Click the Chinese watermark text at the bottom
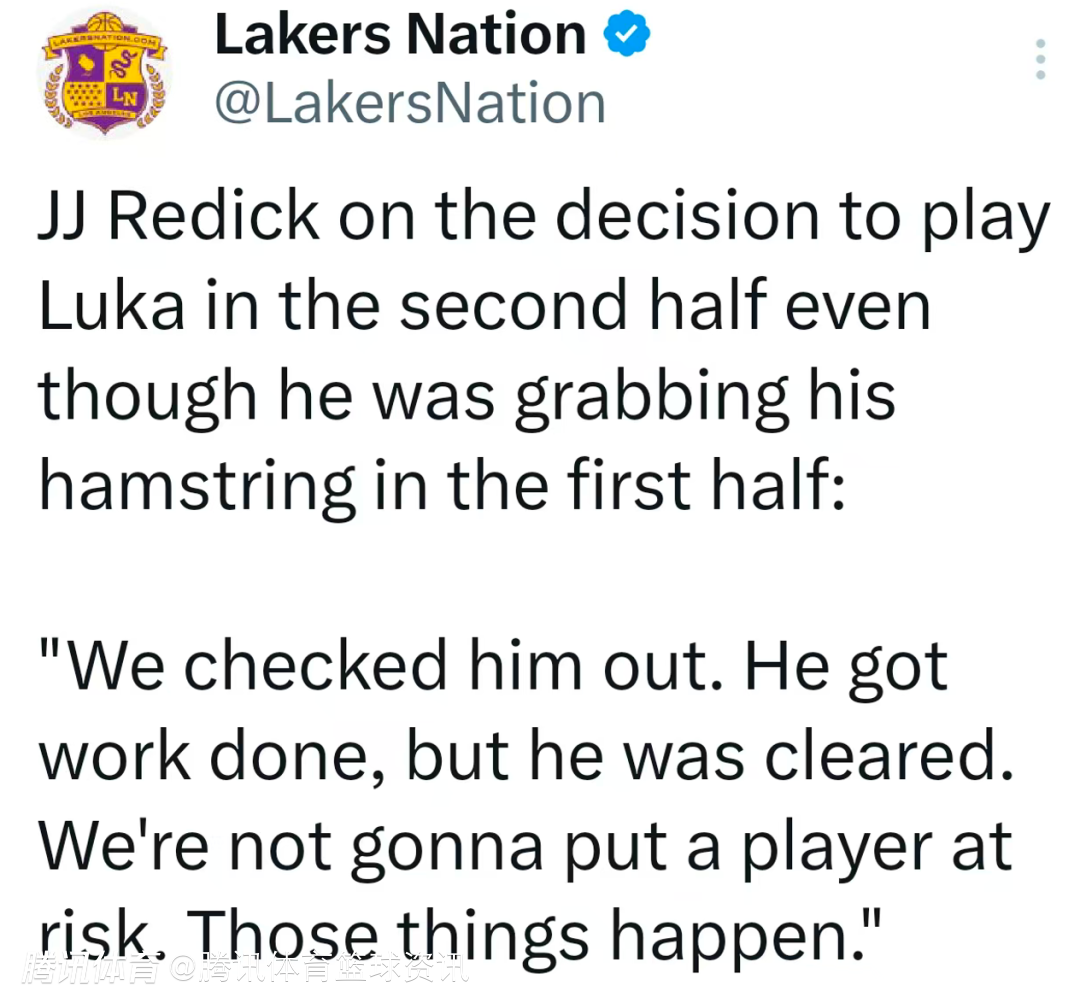Screen dimensions: 1080x1003 (x=245, y=970)
